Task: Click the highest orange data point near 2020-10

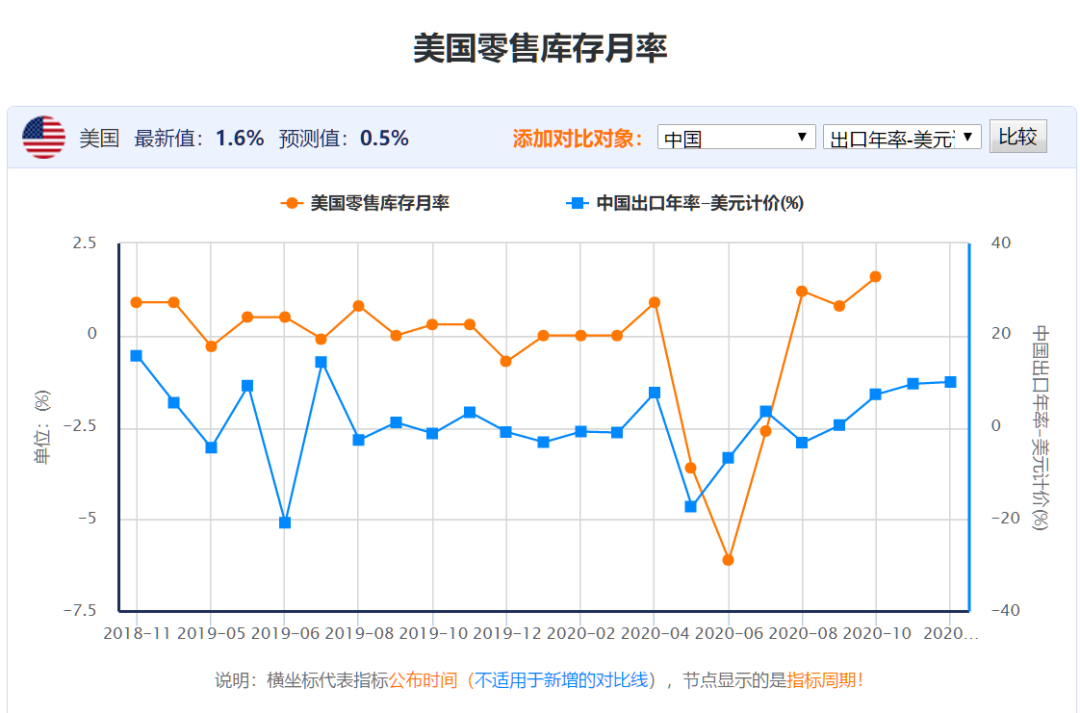Action: coord(877,276)
